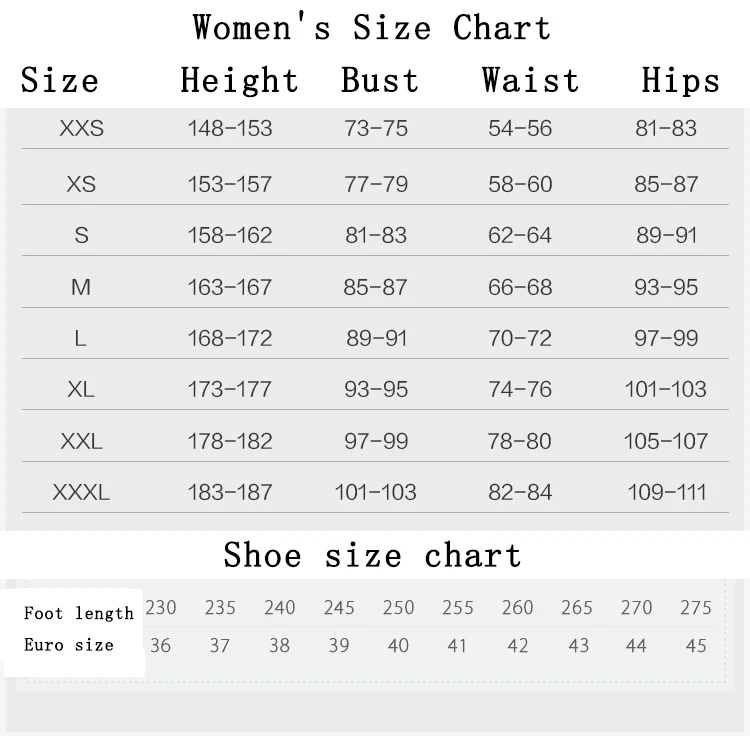750x736 pixels.
Task: Click the Waist column header
Action: click(530, 81)
